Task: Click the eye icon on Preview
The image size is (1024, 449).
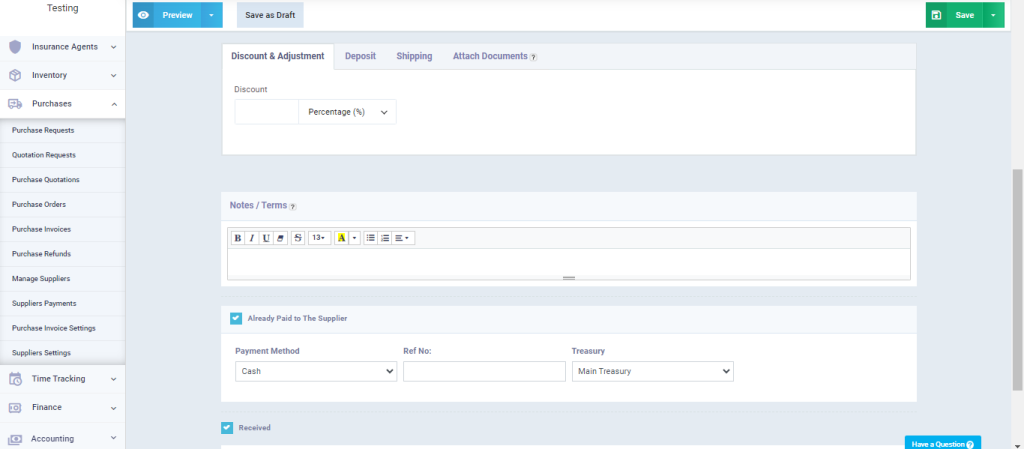Action: (144, 15)
